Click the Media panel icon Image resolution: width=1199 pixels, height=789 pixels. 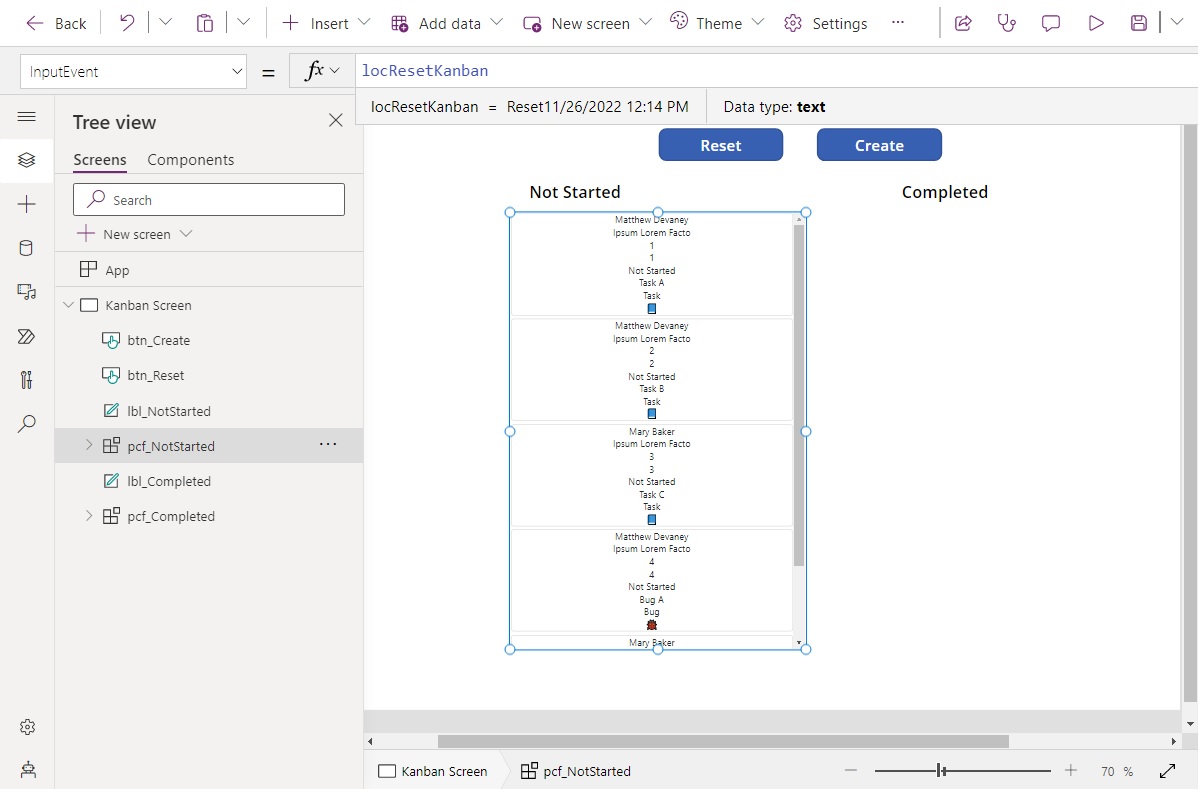[x=27, y=291]
